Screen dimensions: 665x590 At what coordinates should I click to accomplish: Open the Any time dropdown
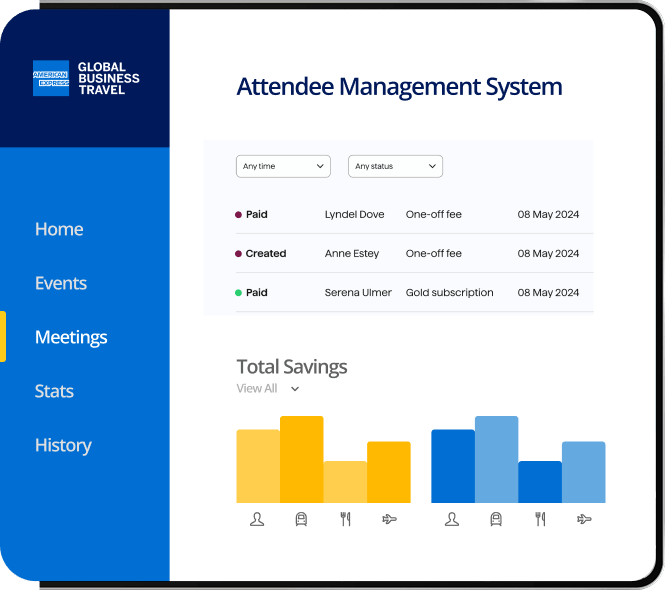pyautogui.click(x=283, y=166)
